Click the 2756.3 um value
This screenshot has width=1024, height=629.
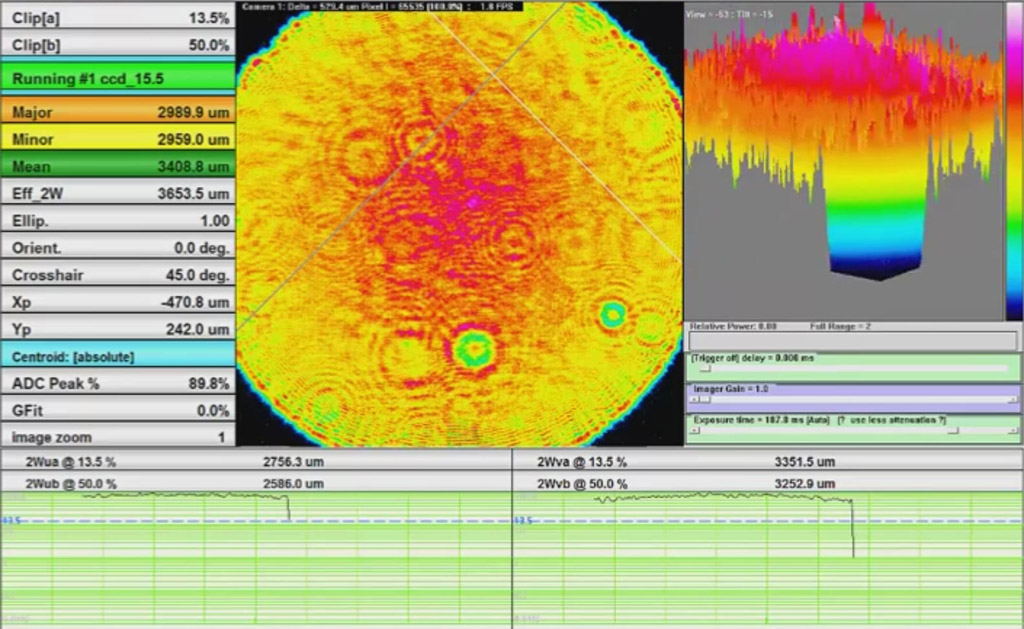(293, 462)
